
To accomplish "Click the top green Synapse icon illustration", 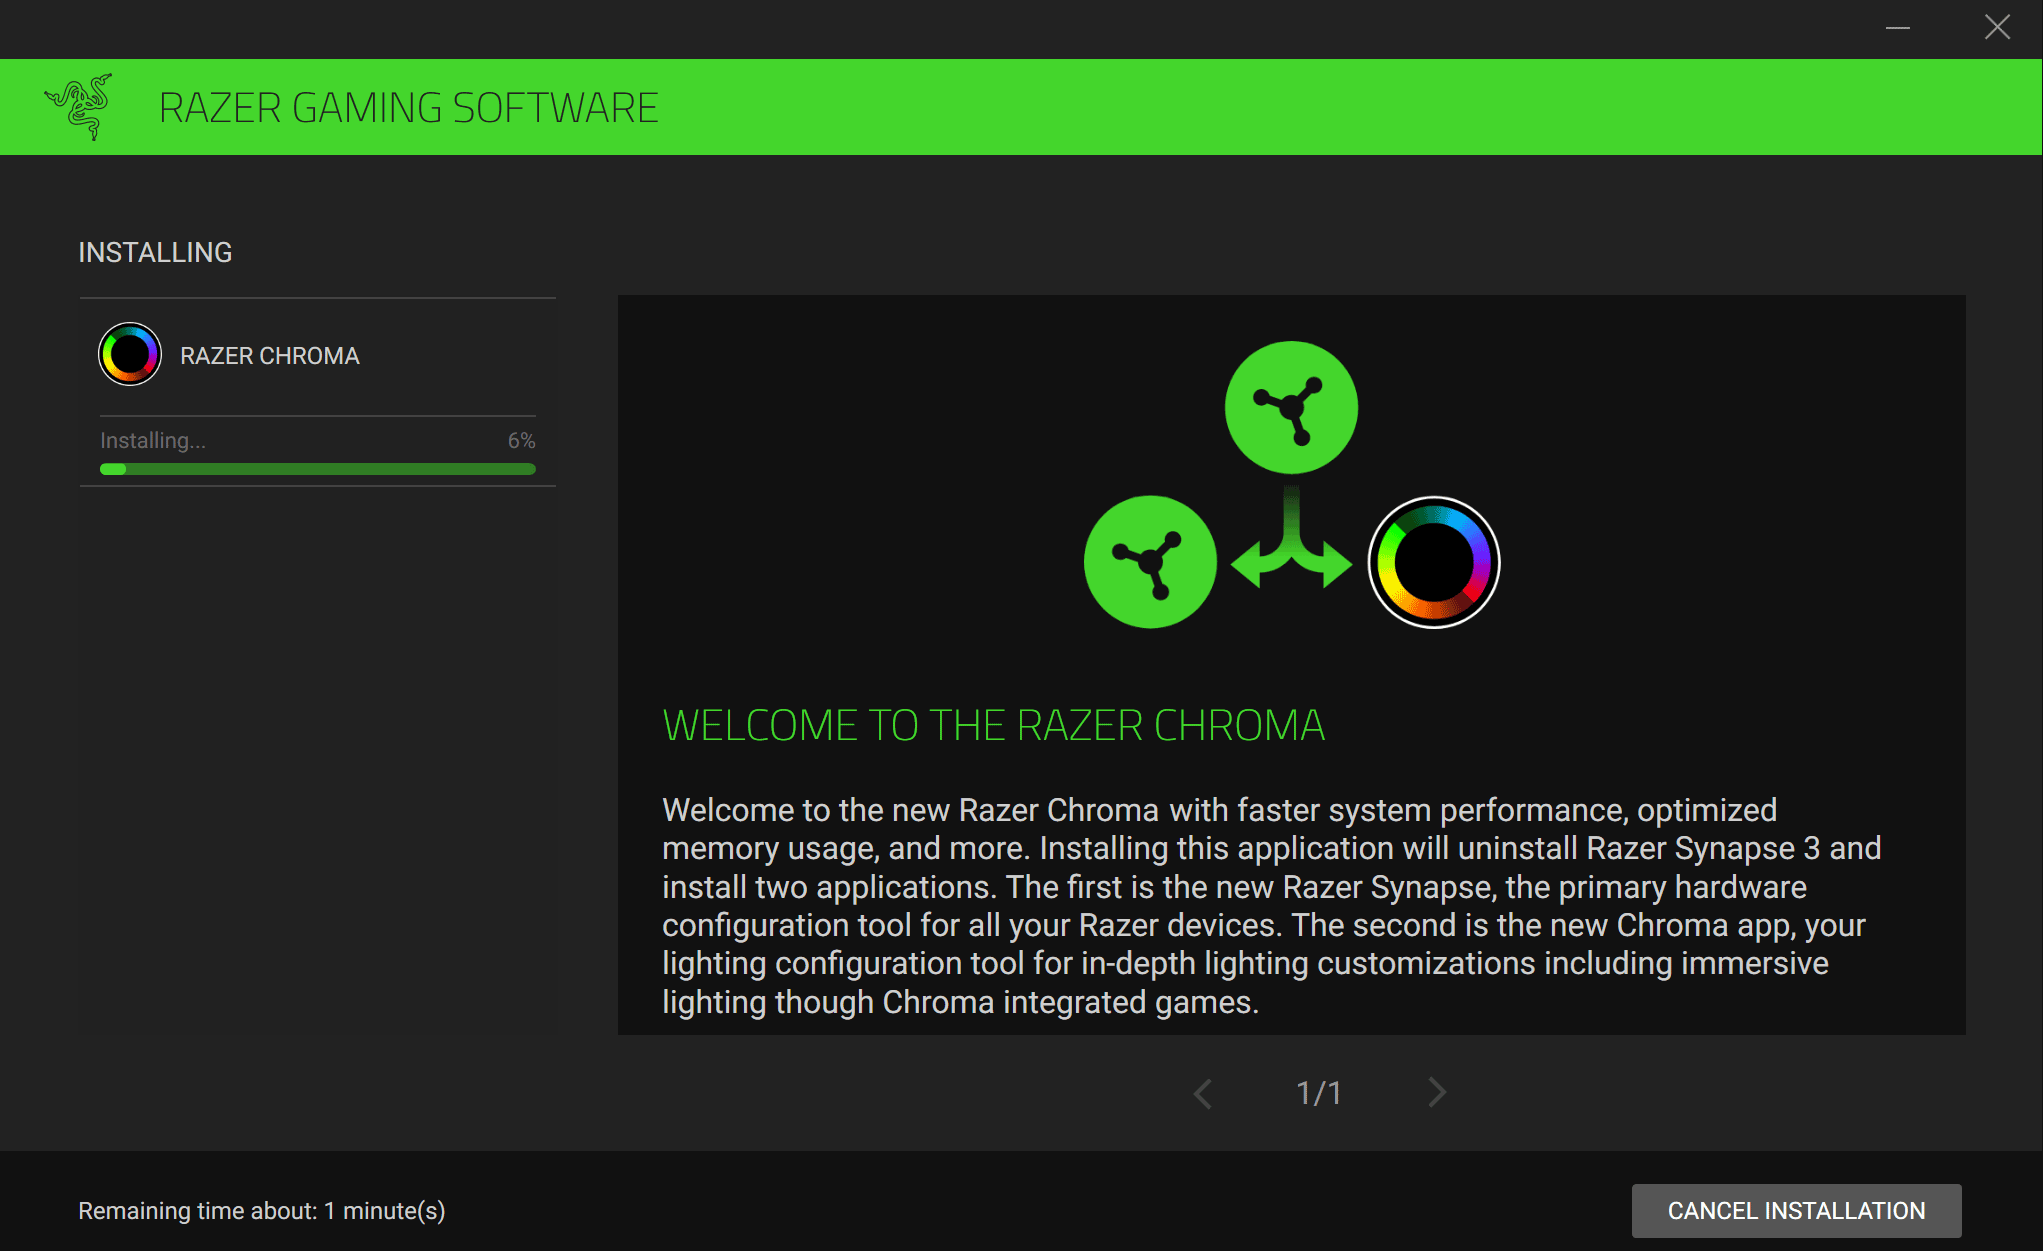I will point(1291,407).
